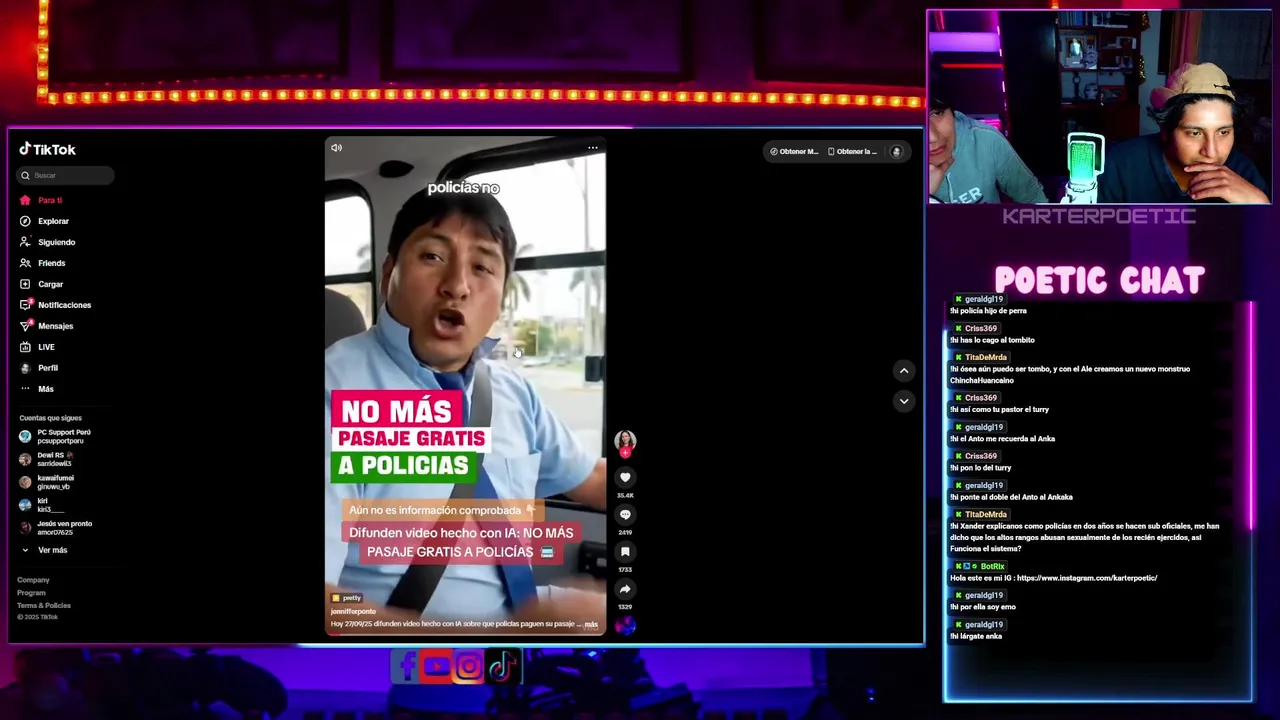The image size is (1280, 720).
Task: Share the video with the arrow icon
Action: (x=625, y=589)
